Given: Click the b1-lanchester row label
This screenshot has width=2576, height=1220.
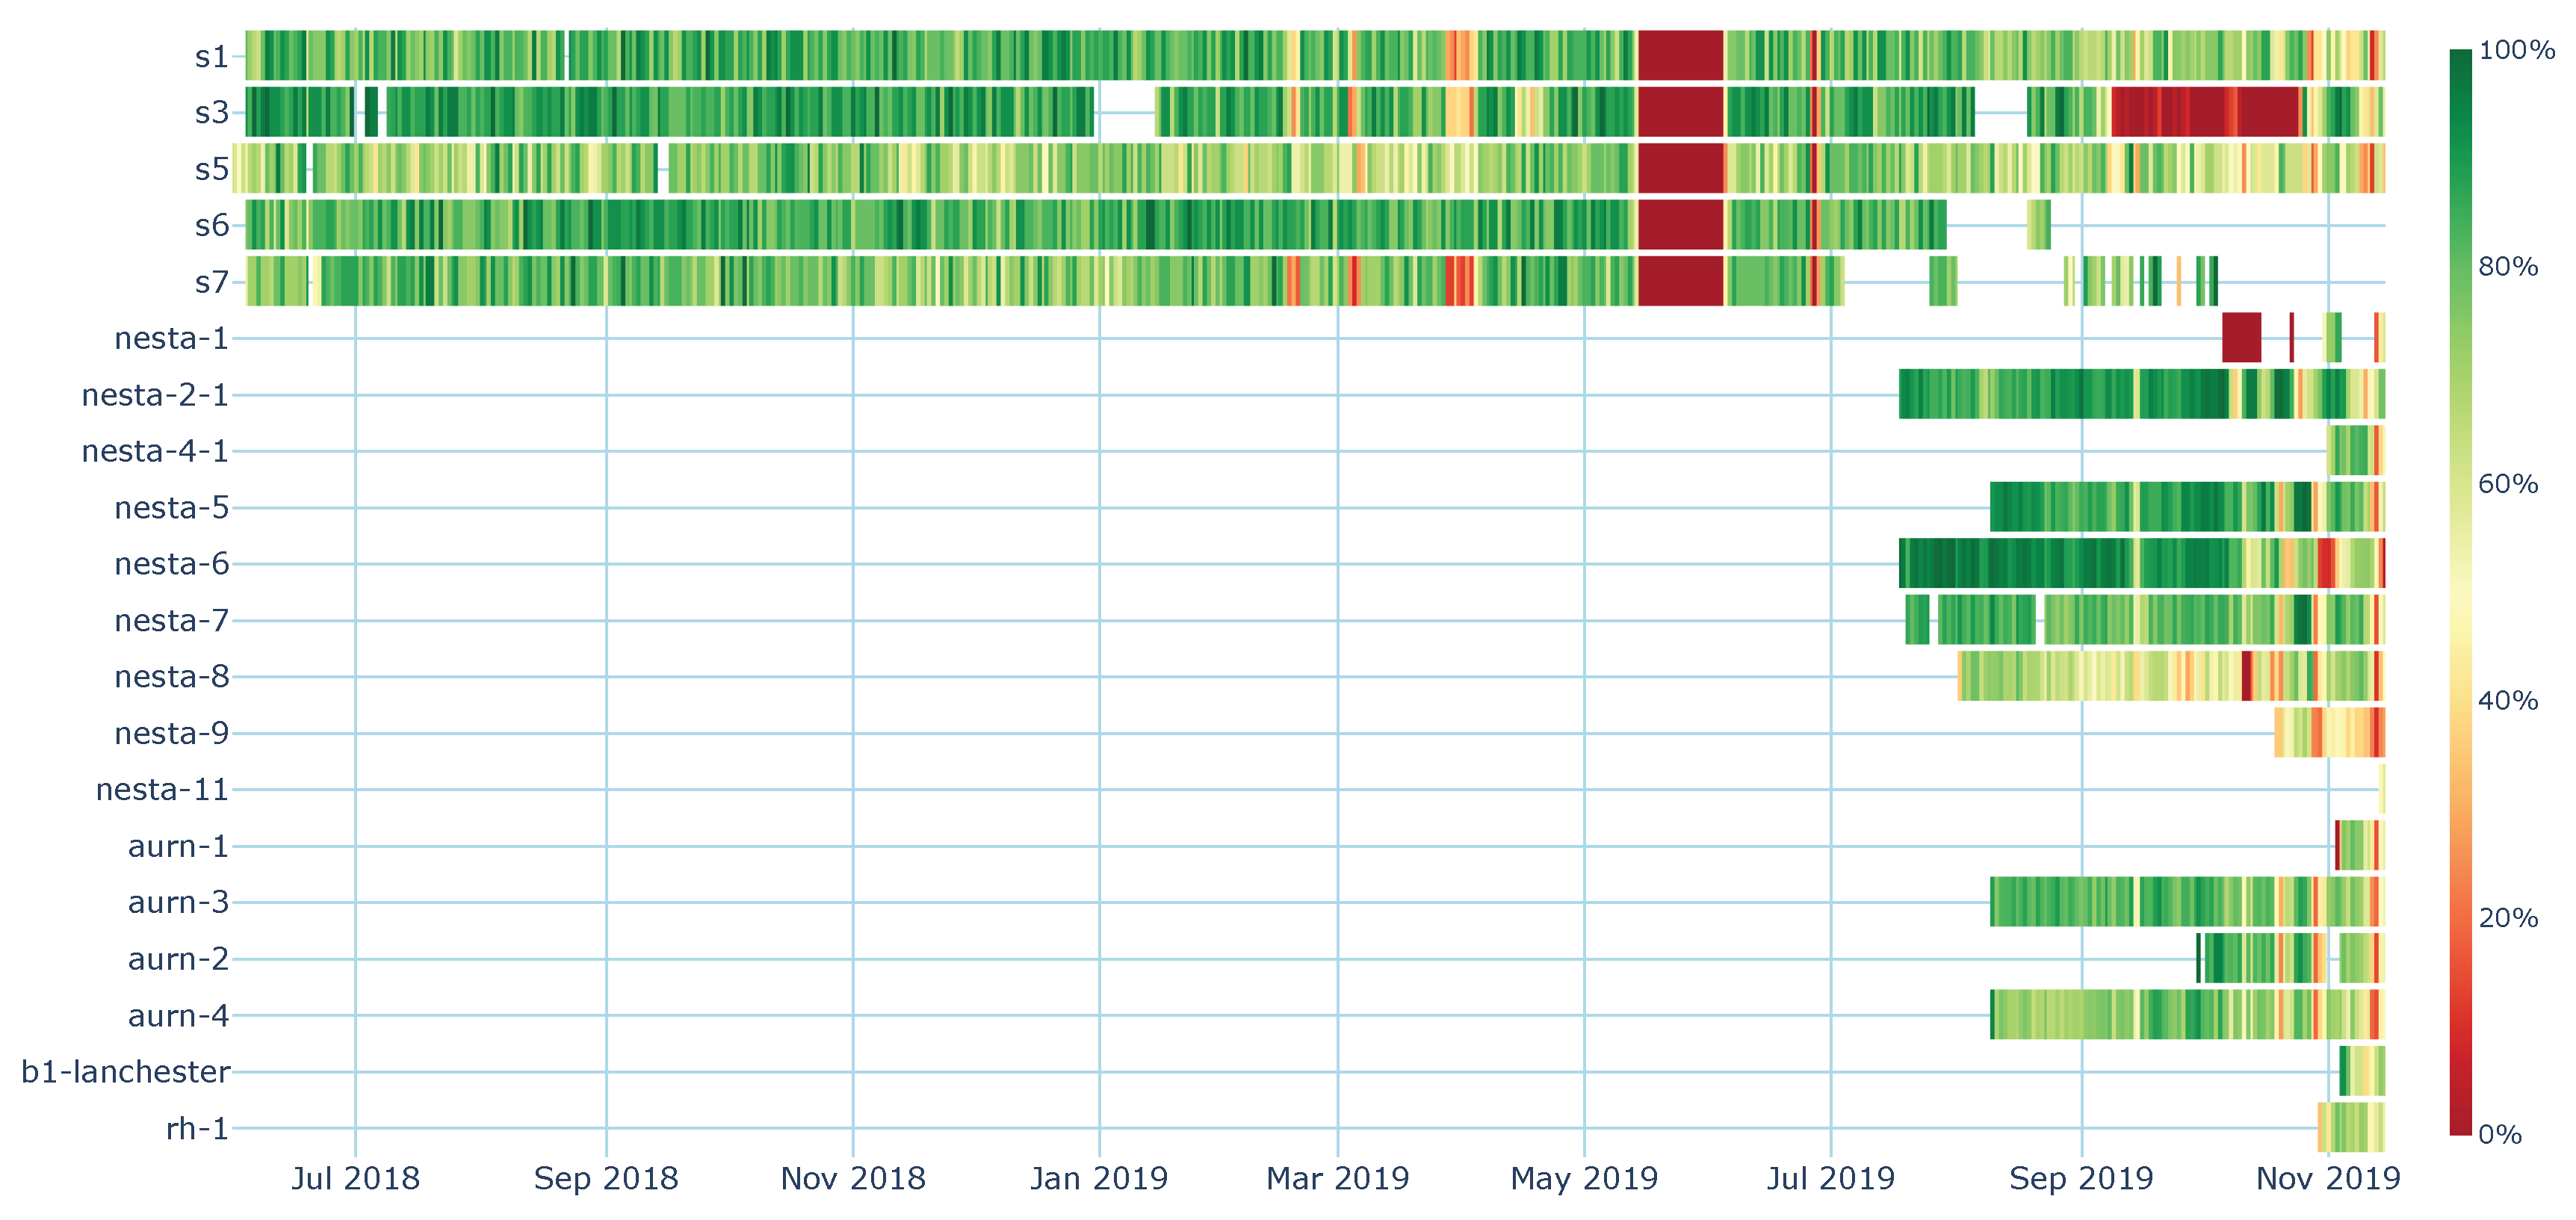Looking at the screenshot, I should point(125,1072).
